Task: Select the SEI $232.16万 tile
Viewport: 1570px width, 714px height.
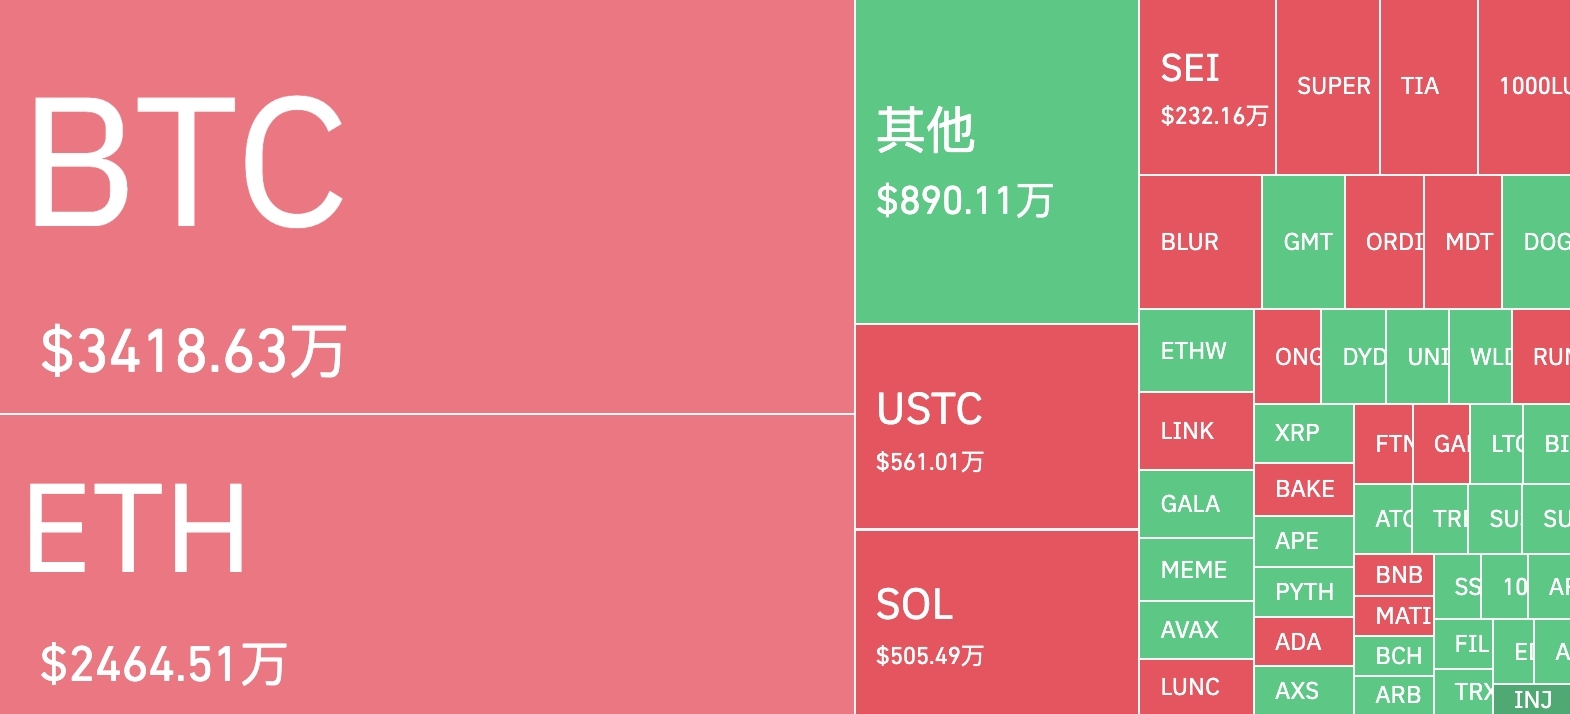Action: (x=1208, y=87)
